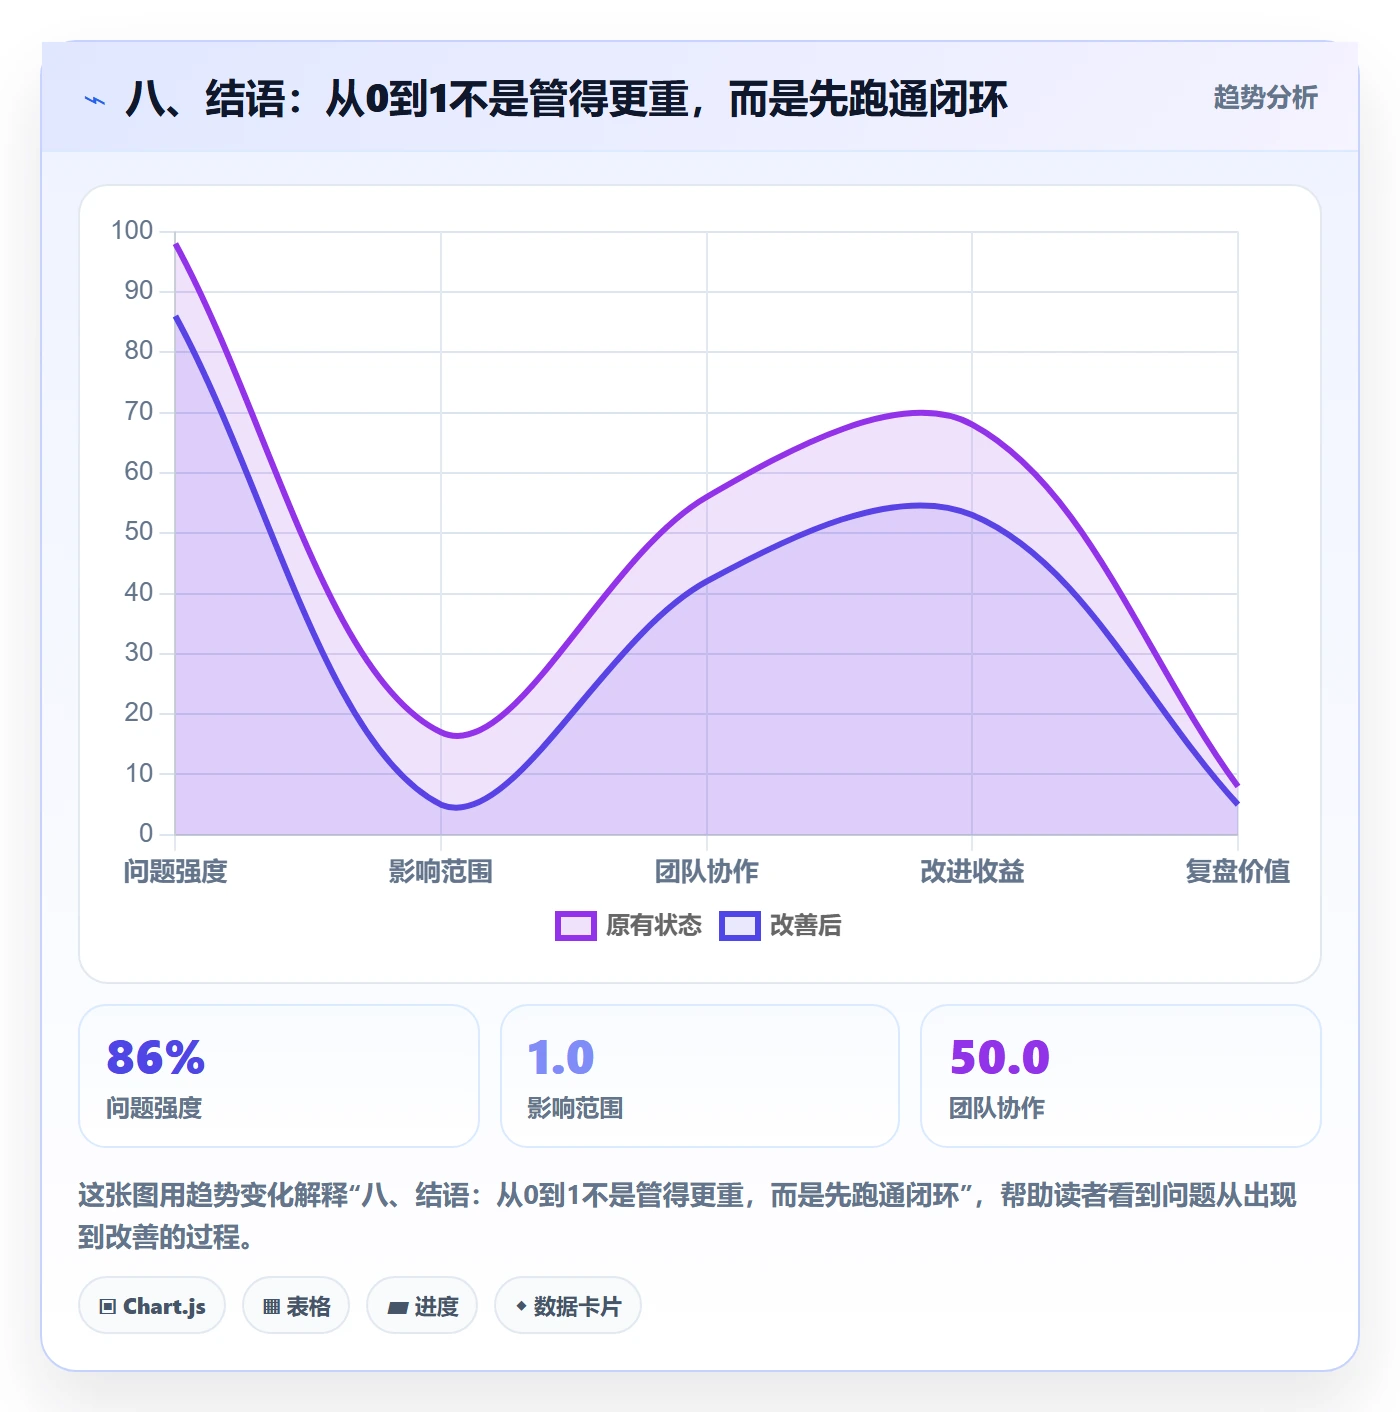Select the 表格 tag chip
Viewport: 1400px width, 1412px height.
tap(296, 1305)
